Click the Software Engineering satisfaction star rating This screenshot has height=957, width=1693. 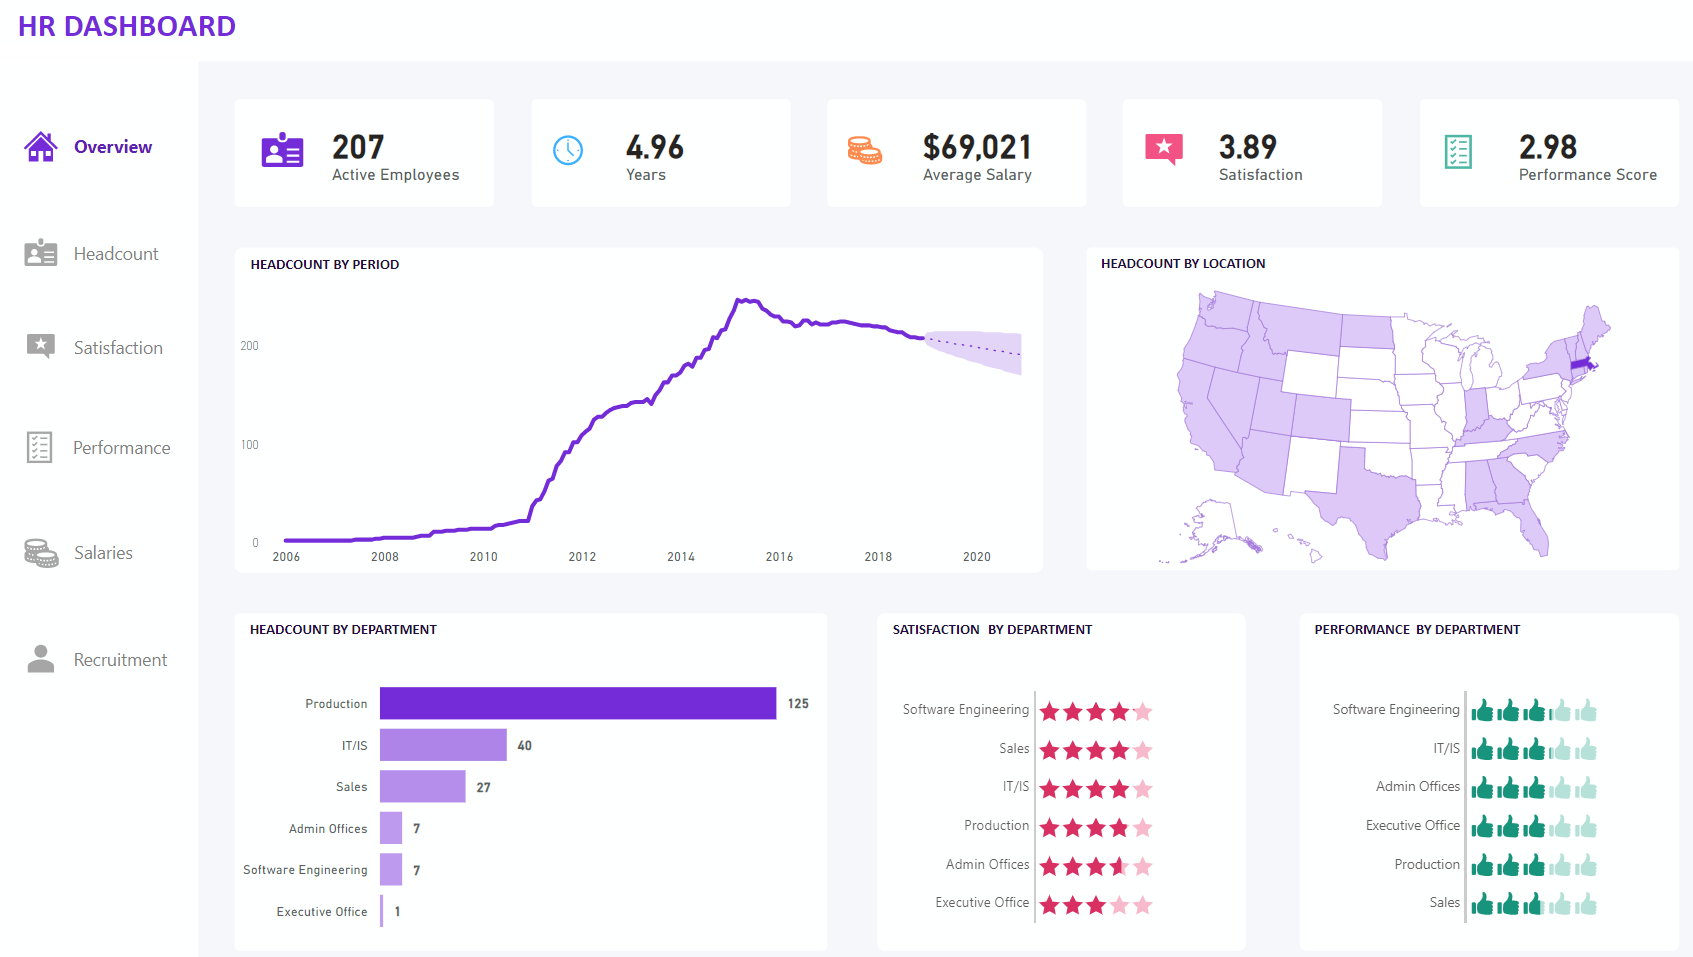click(1096, 712)
